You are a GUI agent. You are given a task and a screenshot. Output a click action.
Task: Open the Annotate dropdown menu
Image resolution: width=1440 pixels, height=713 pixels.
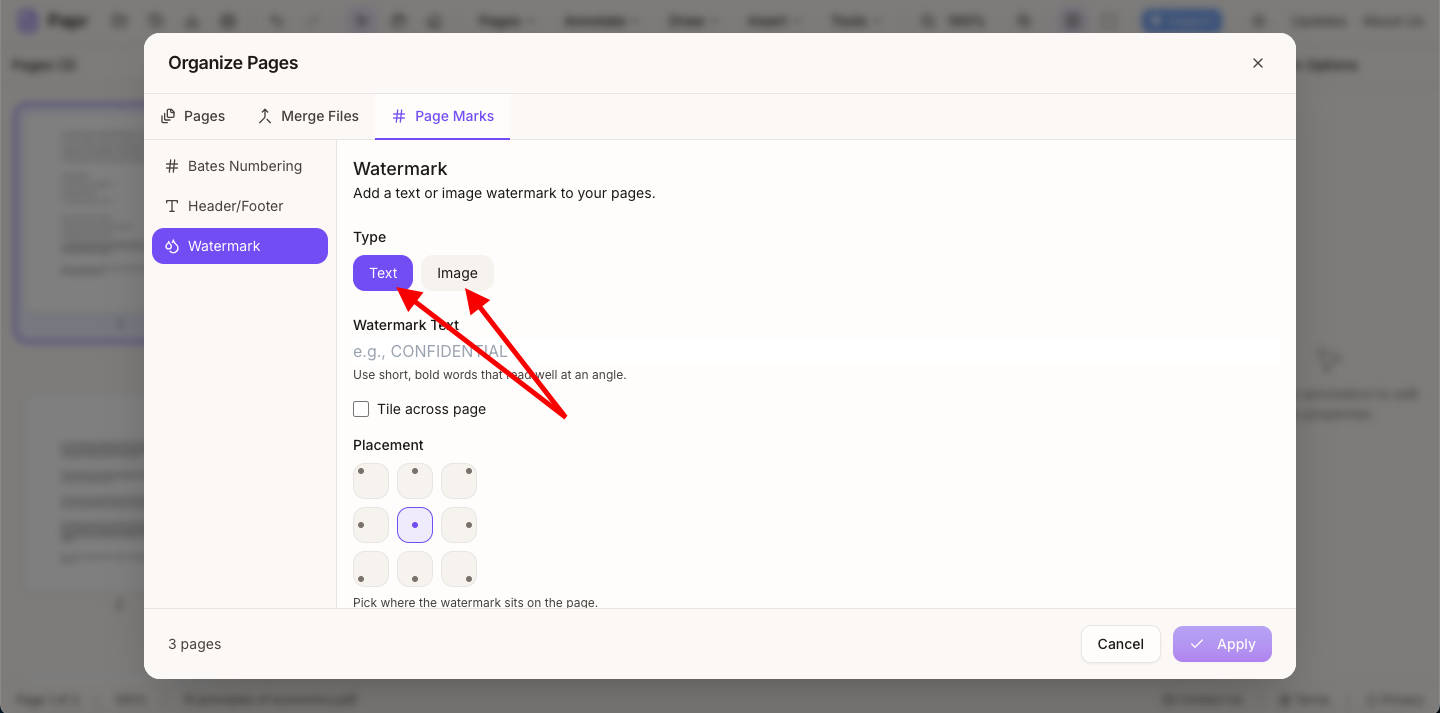click(601, 20)
